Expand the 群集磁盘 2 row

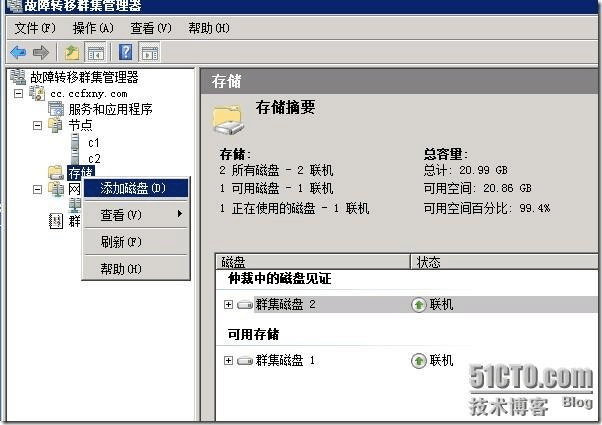pyautogui.click(x=228, y=304)
